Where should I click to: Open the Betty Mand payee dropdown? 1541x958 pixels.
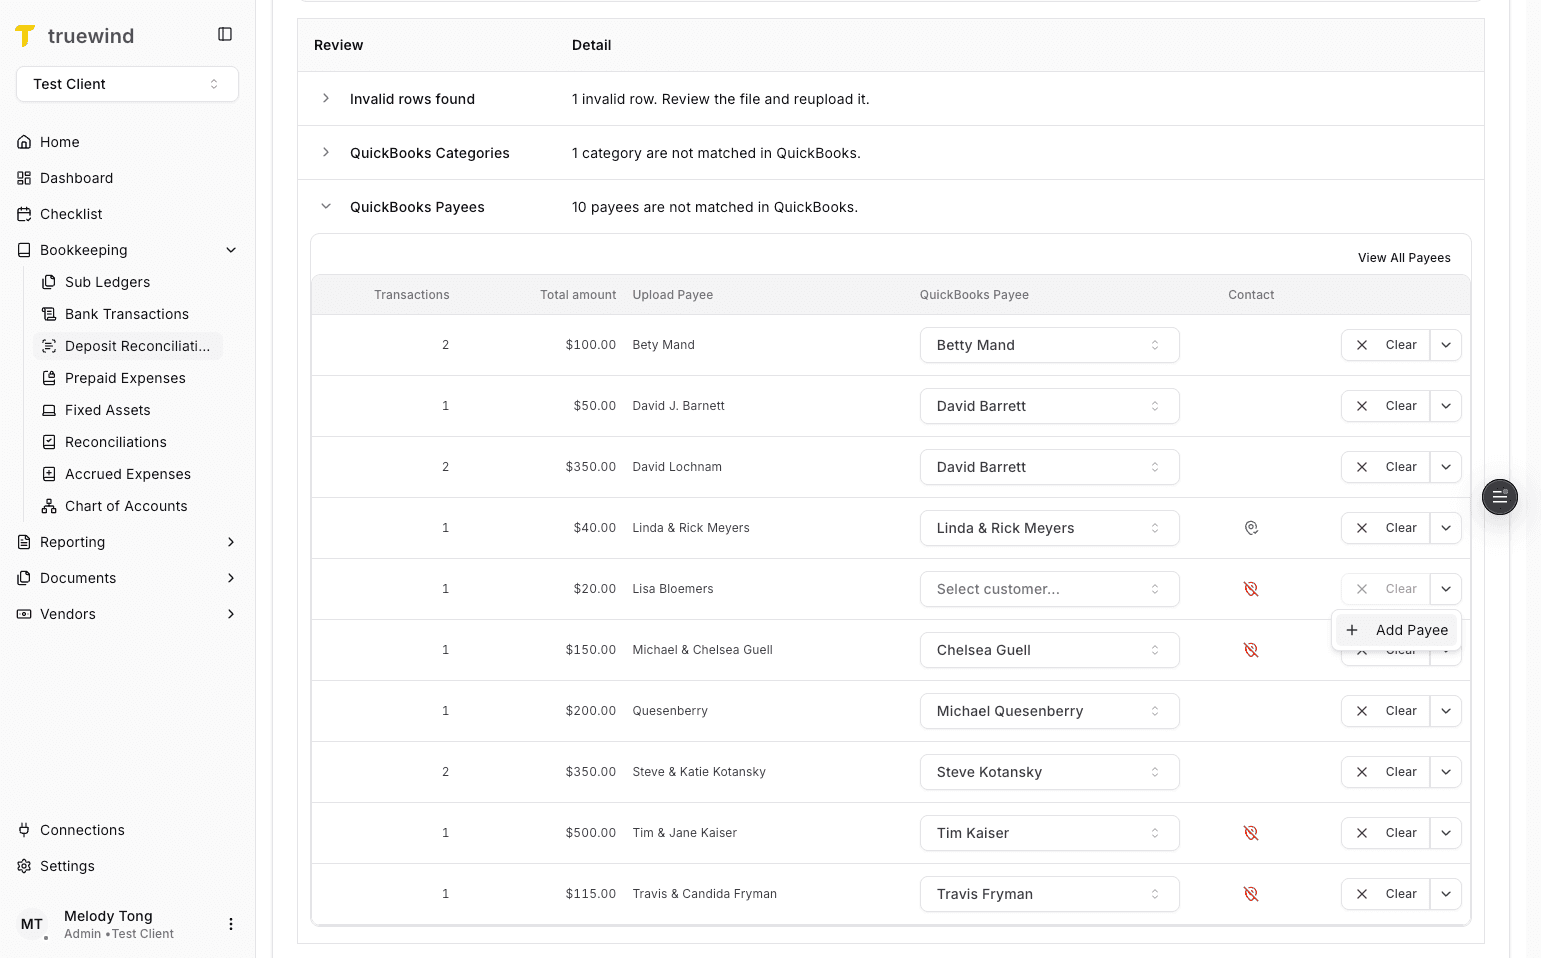1049,344
